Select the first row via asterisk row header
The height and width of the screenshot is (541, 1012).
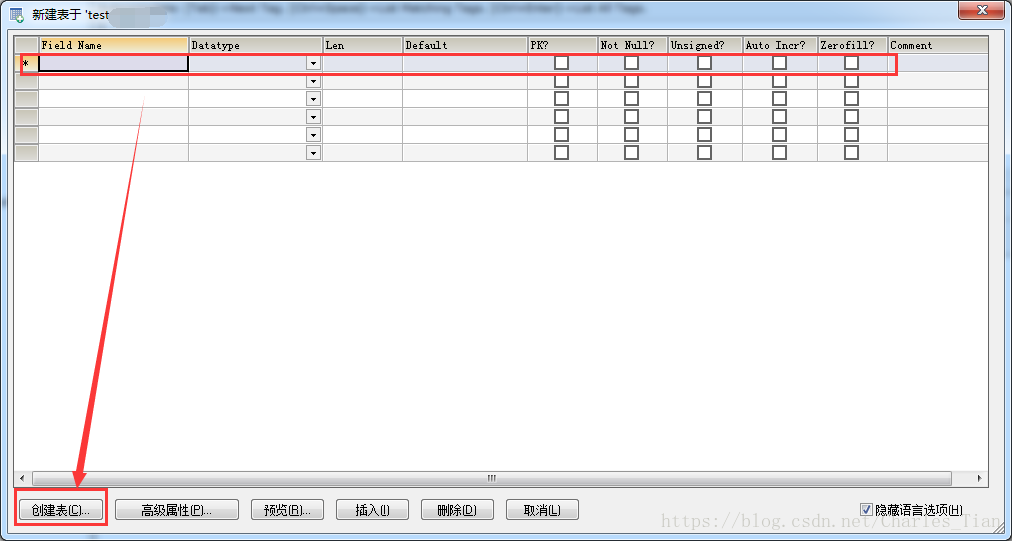pos(26,63)
